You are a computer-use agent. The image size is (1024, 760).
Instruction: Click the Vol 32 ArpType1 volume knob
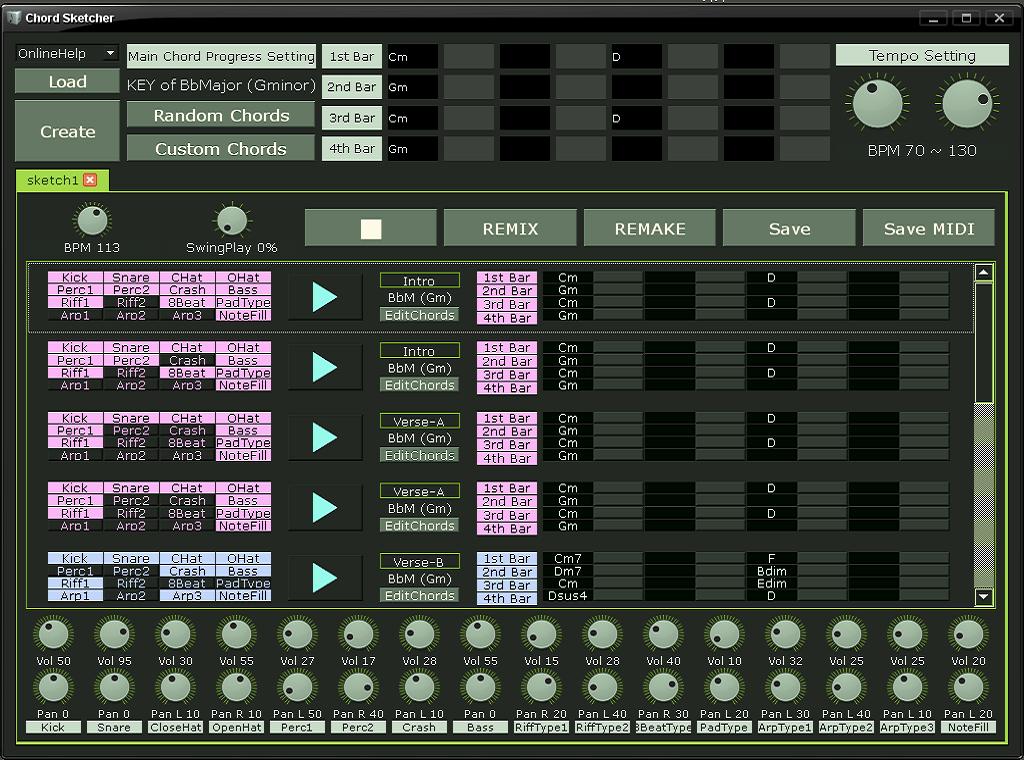tap(785, 635)
